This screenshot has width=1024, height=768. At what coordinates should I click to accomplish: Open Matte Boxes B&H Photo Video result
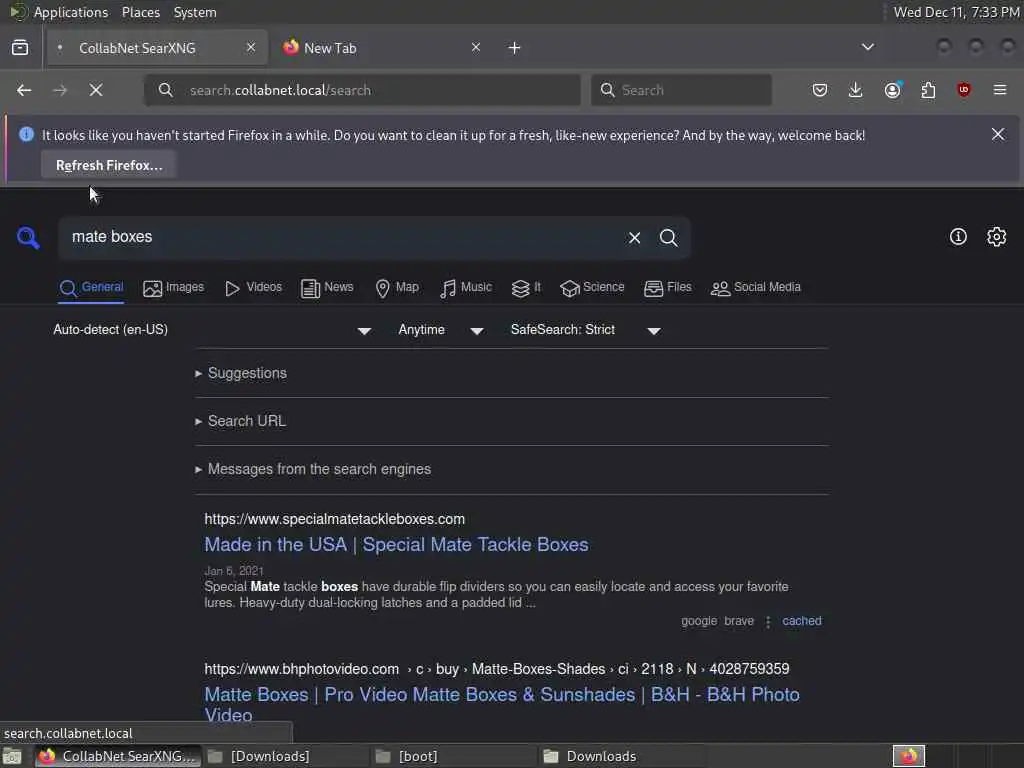point(502,704)
